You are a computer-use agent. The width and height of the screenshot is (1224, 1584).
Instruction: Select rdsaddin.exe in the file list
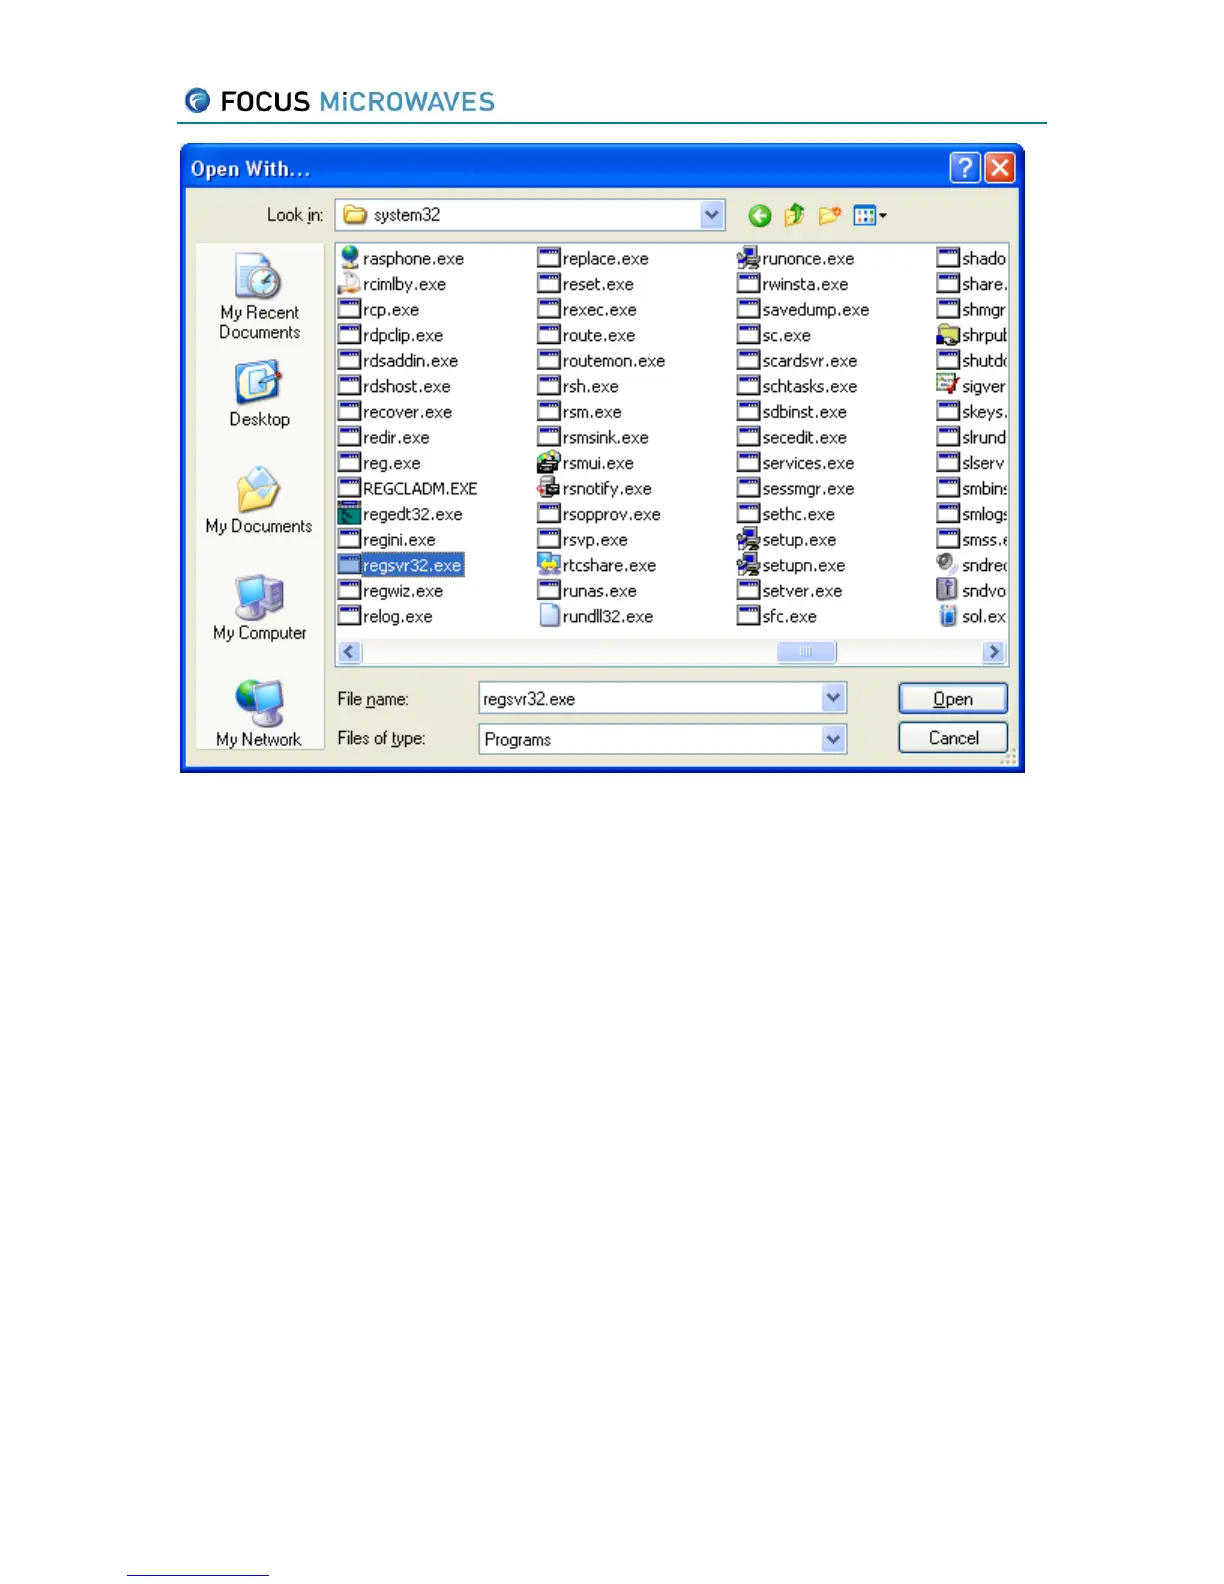tap(399, 361)
